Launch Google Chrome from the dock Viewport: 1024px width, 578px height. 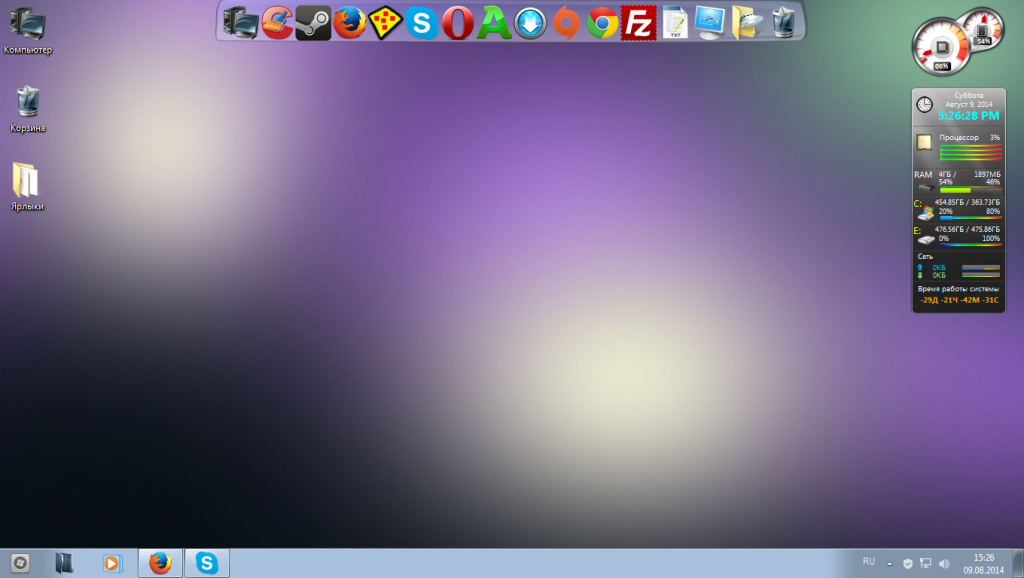click(x=602, y=22)
